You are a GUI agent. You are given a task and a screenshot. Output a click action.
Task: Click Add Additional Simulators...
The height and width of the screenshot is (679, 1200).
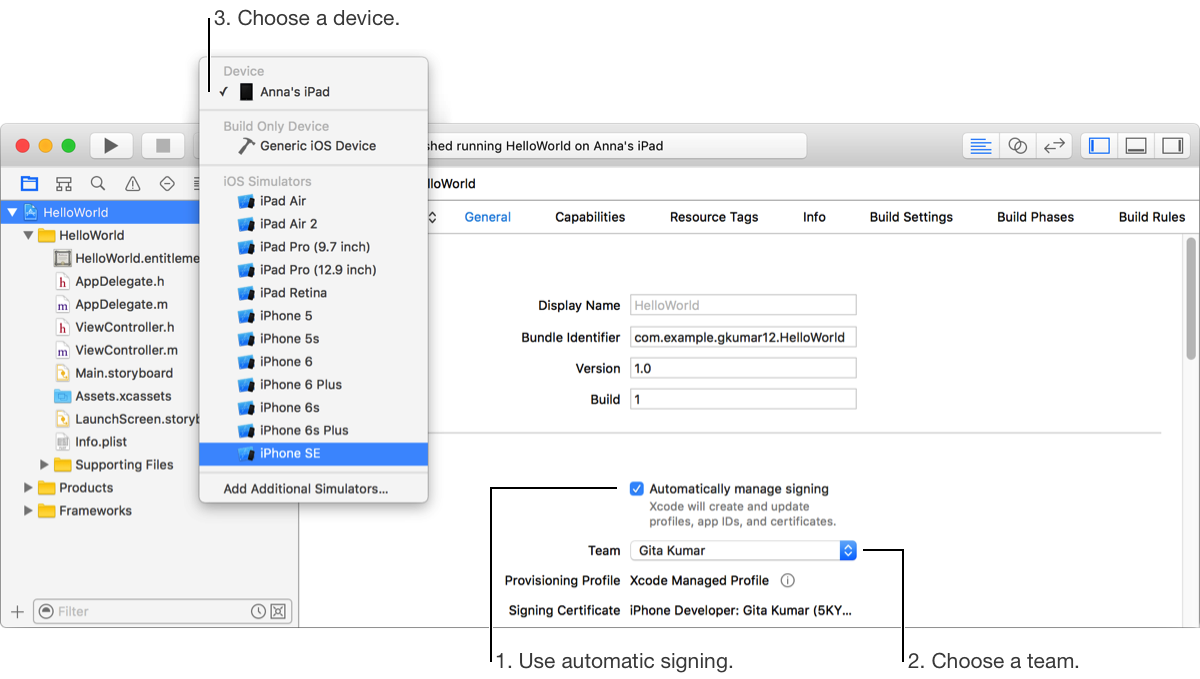(314, 489)
